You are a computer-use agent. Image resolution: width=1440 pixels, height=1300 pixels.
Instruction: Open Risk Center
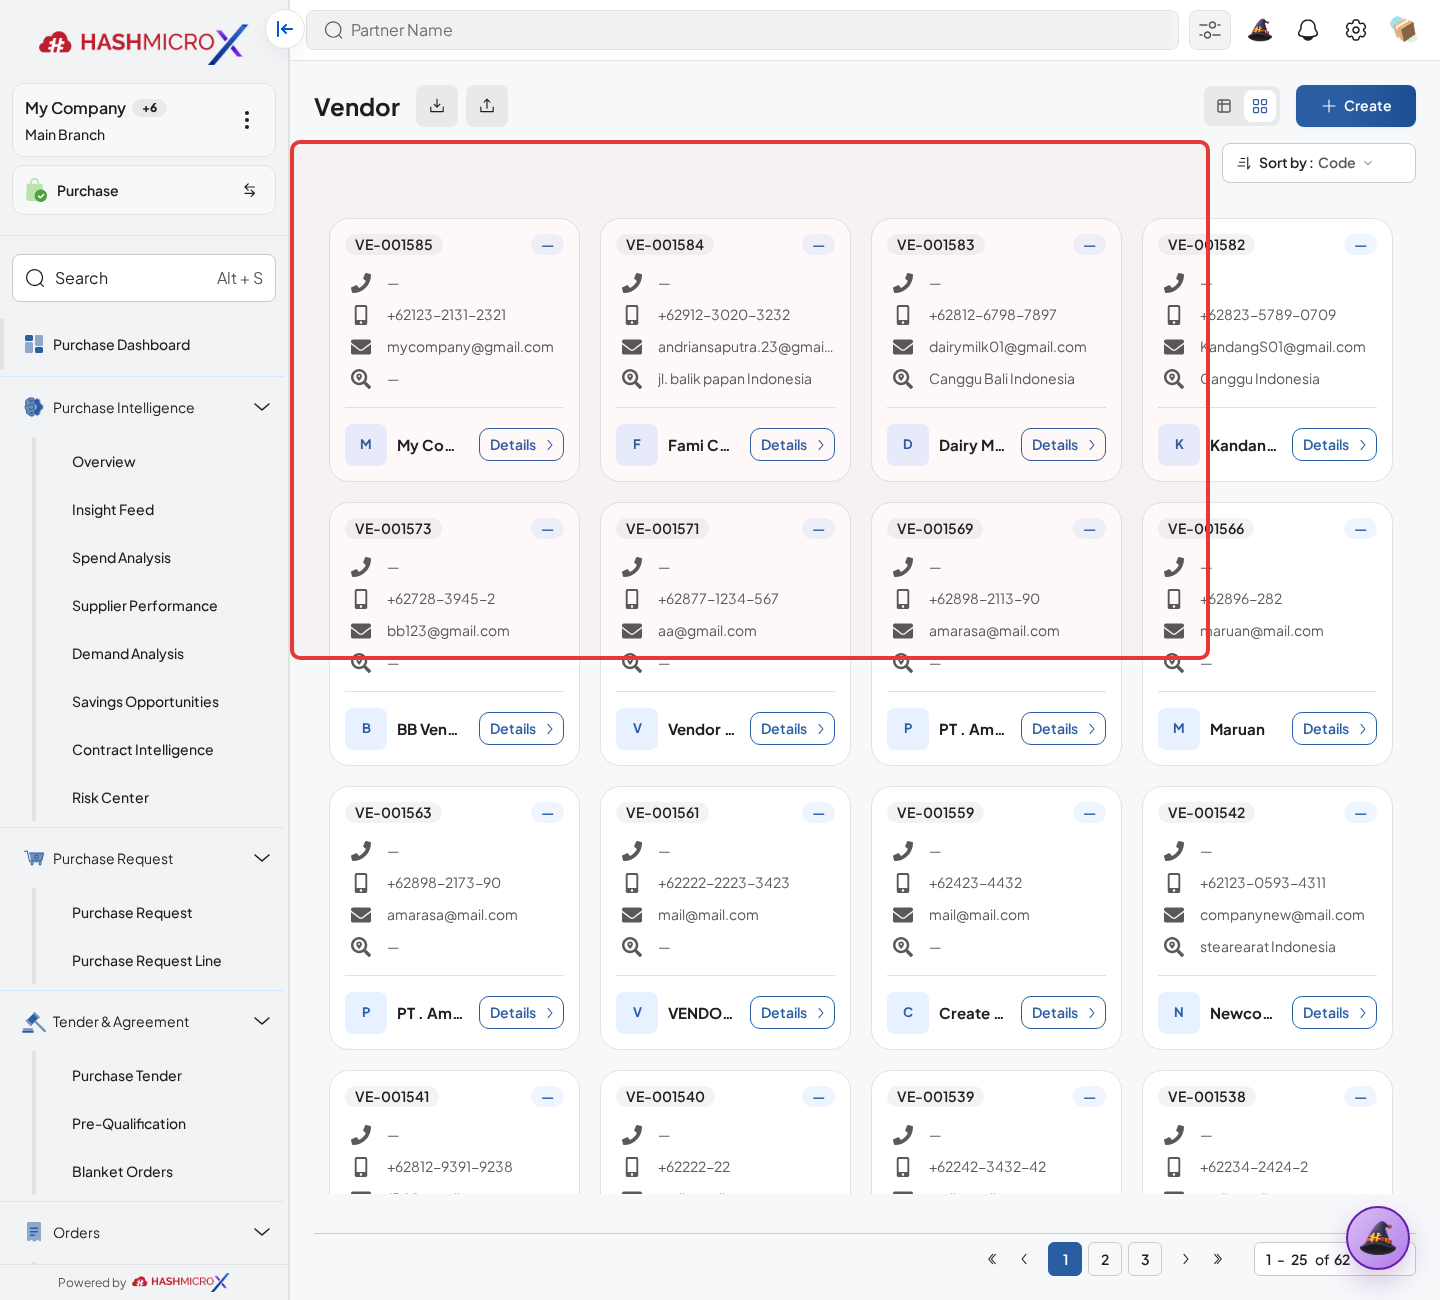pos(110,798)
